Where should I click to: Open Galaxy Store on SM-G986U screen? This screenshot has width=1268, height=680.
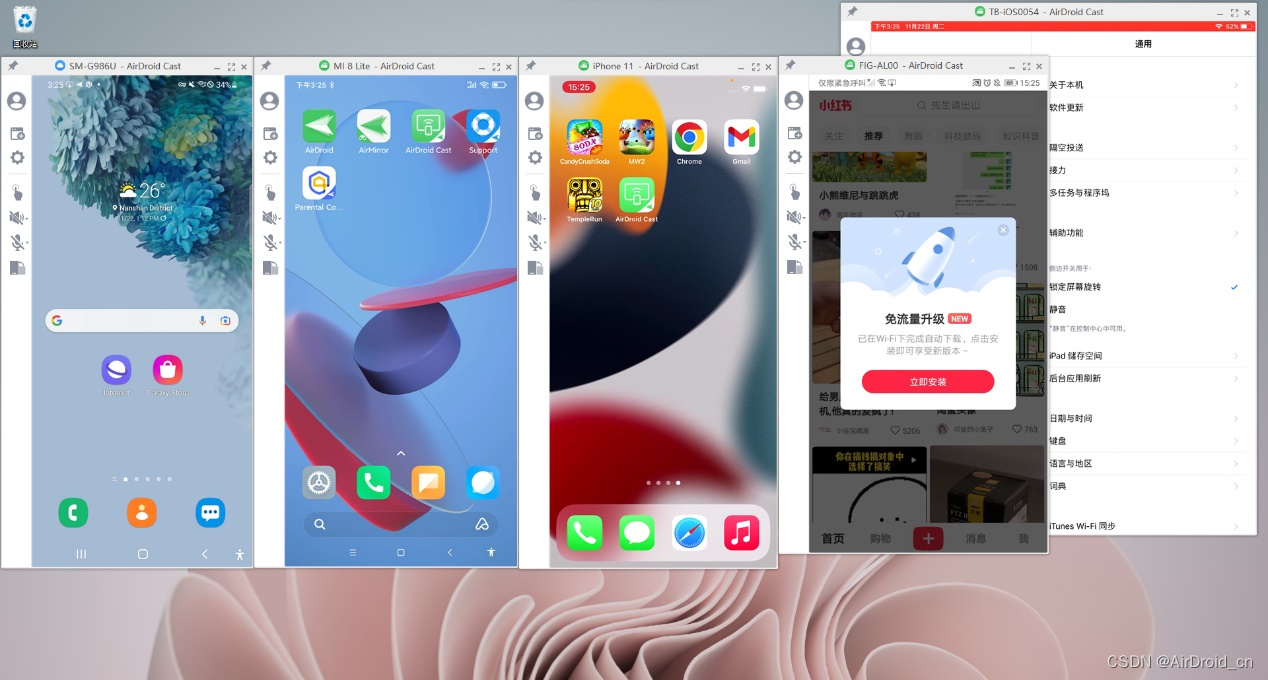tap(167, 370)
